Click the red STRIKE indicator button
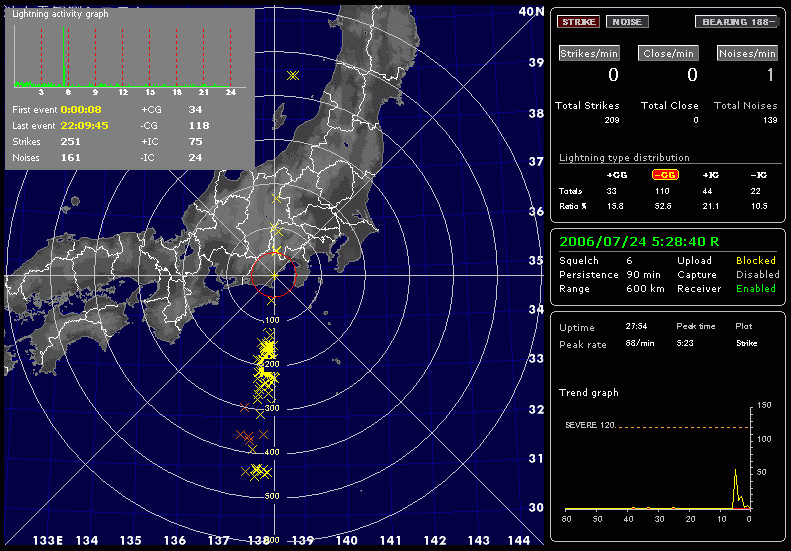Viewport: 791px width, 551px height. pyautogui.click(x=578, y=21)
